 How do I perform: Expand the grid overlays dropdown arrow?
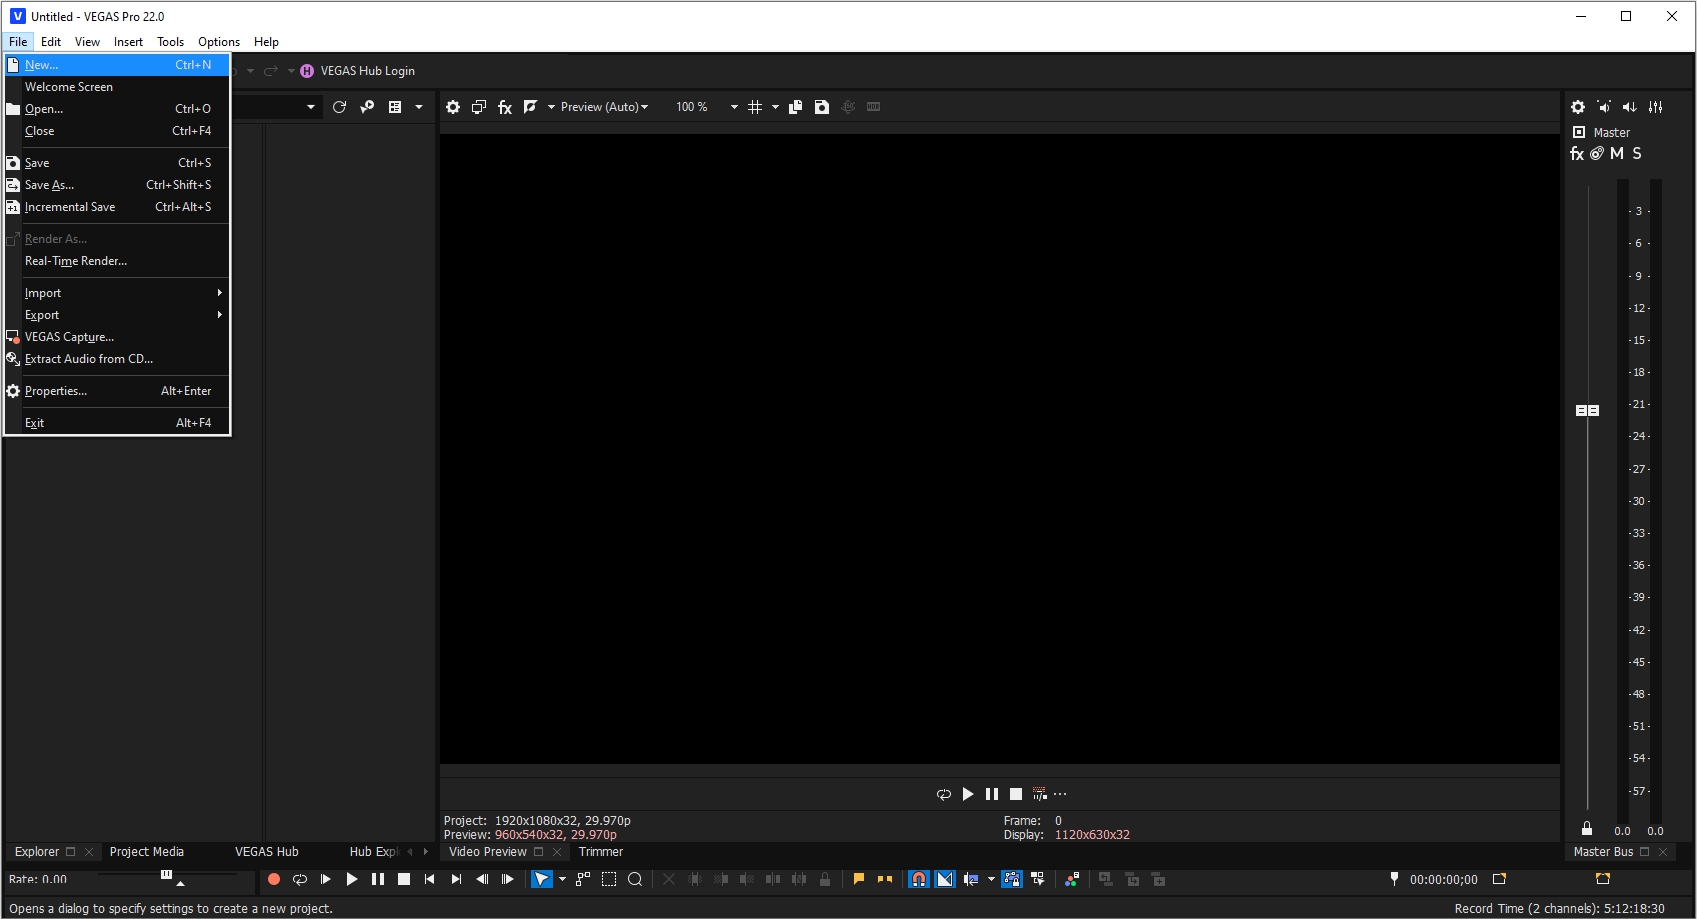[x=775, y=107]
